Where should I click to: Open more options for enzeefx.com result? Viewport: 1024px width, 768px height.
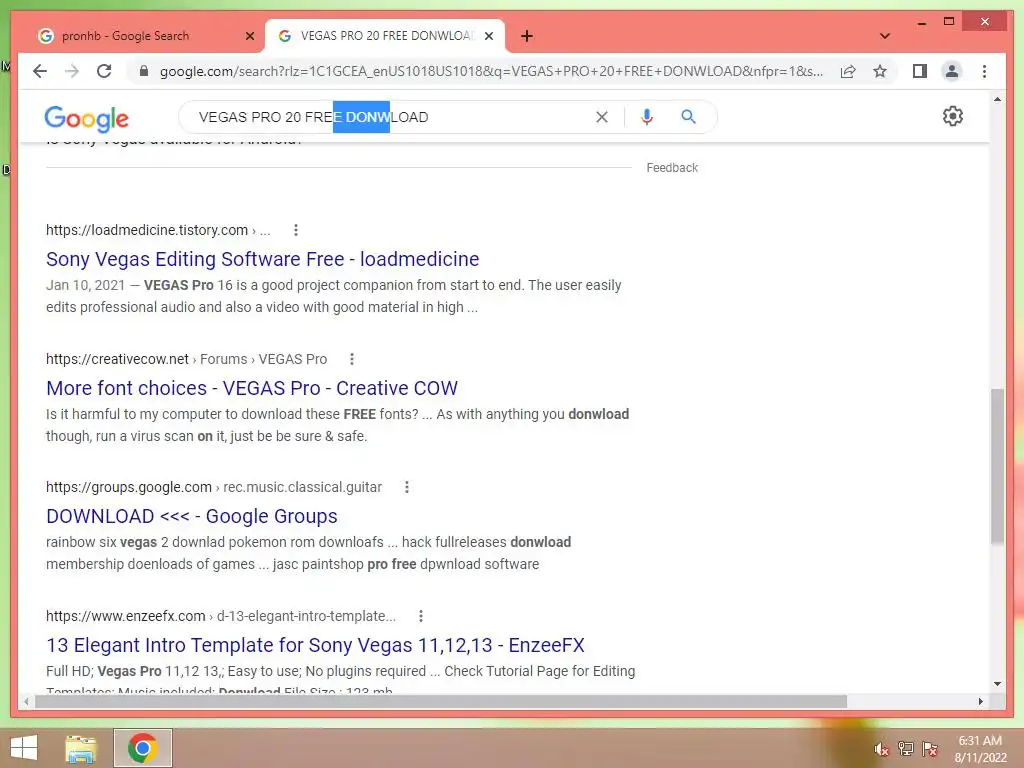tap(421, 616)
